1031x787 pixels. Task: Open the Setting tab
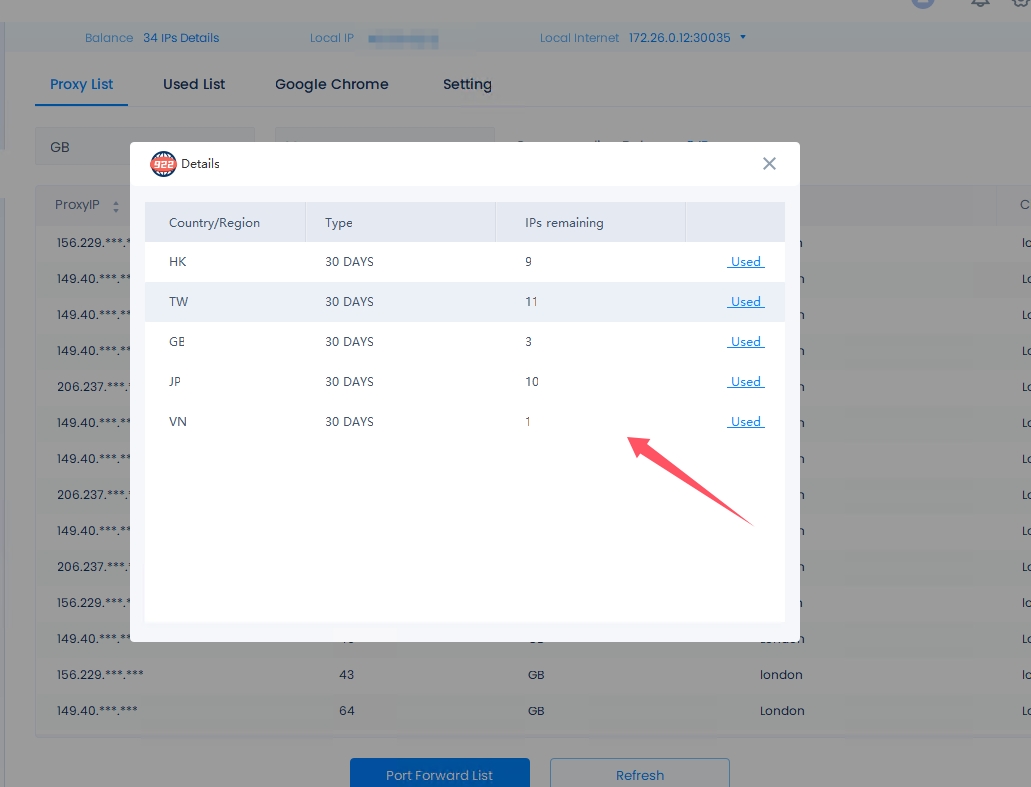467,84
